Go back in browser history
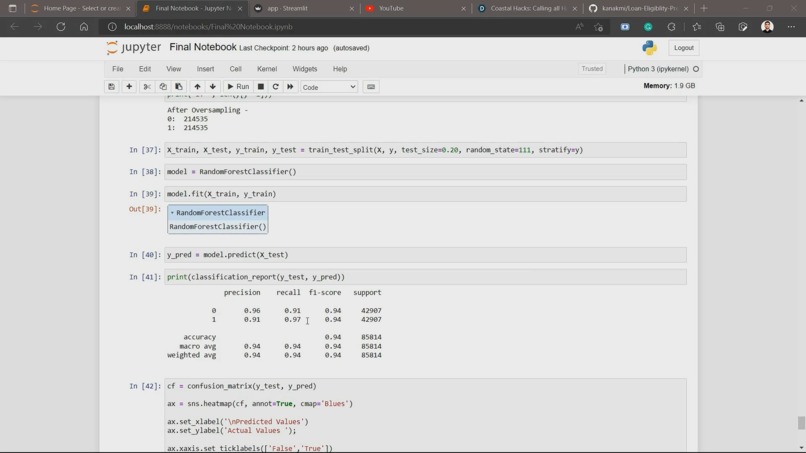The height and width of the screenshot is (453, 806). pos(14,27)
